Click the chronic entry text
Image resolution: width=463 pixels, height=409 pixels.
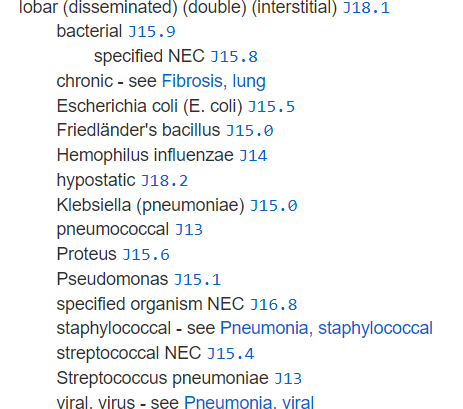tap(85, 81)
